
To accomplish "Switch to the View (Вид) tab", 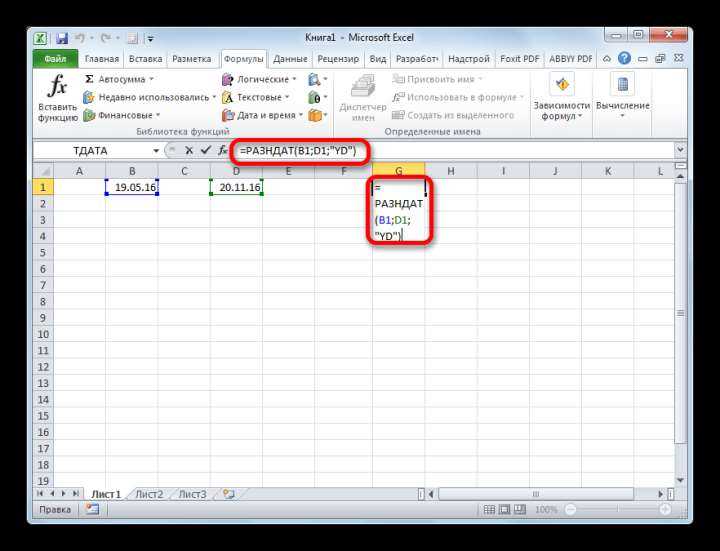I will [377, 59].
